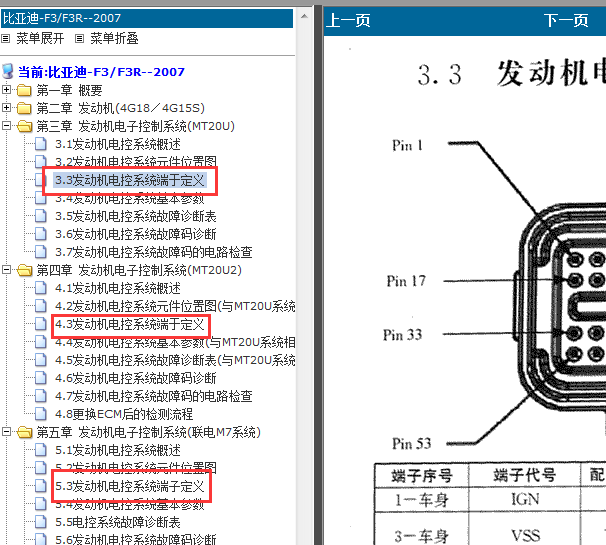Viewport: 606px width, 545px height.
Task: Click page icon beside 4.7 电路检查
Action: point(41,395)
